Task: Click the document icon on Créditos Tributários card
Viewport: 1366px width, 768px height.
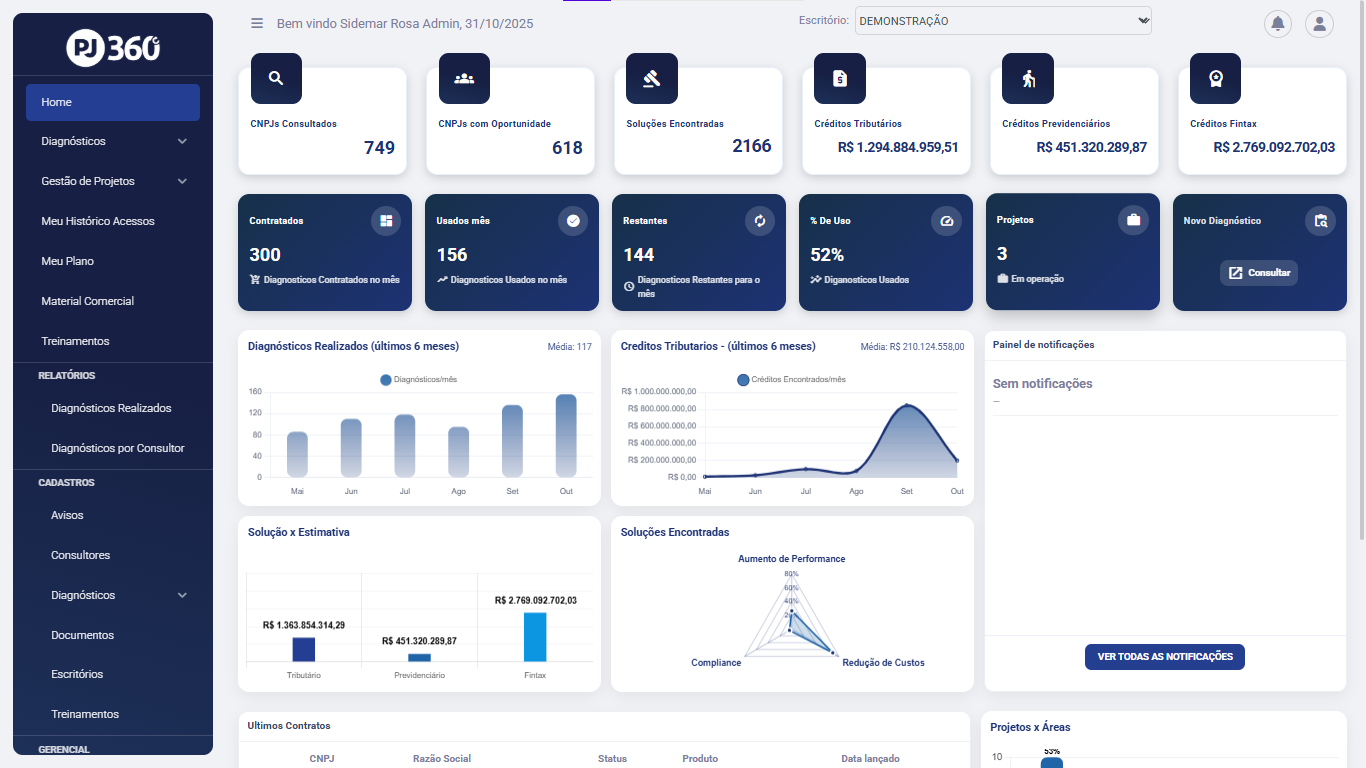Action: click(839, 78)
